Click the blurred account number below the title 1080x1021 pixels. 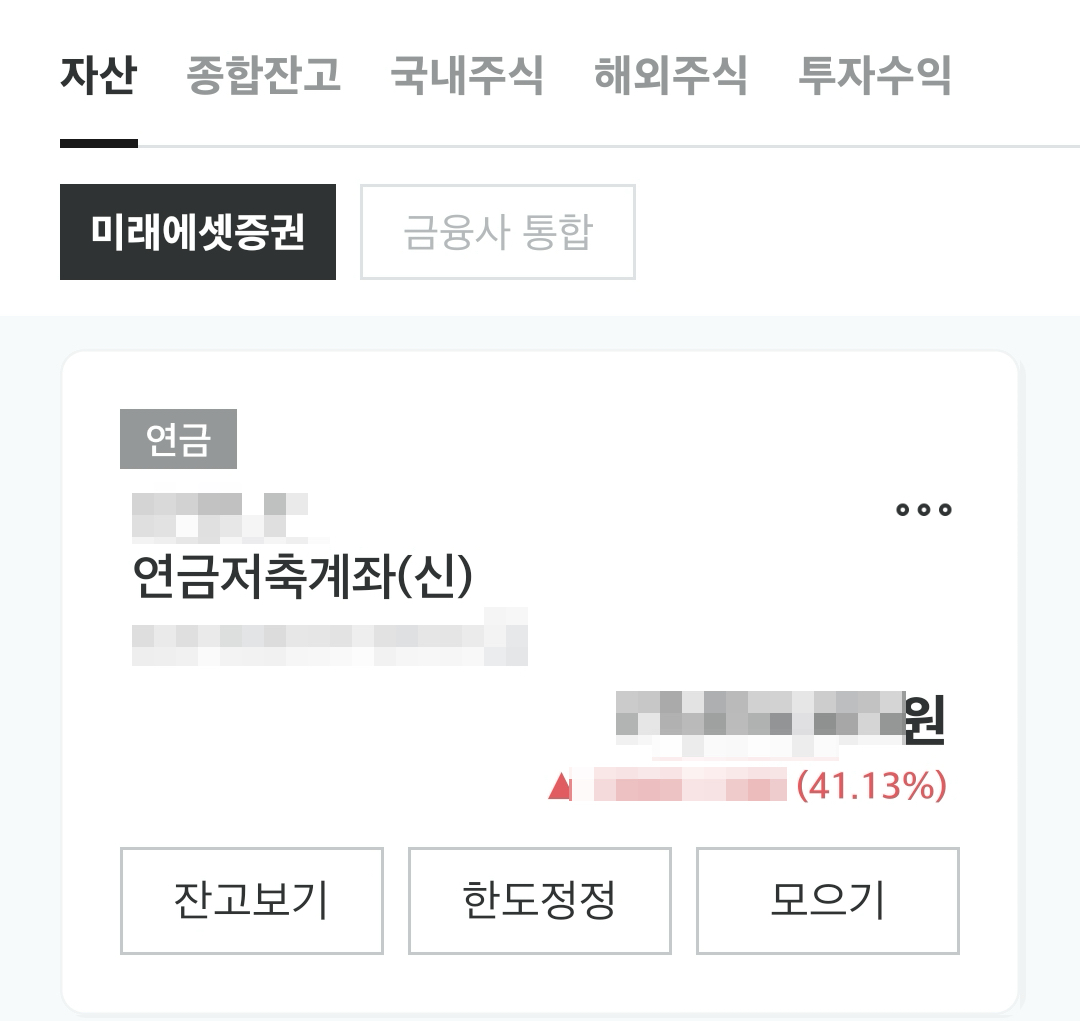329,637
